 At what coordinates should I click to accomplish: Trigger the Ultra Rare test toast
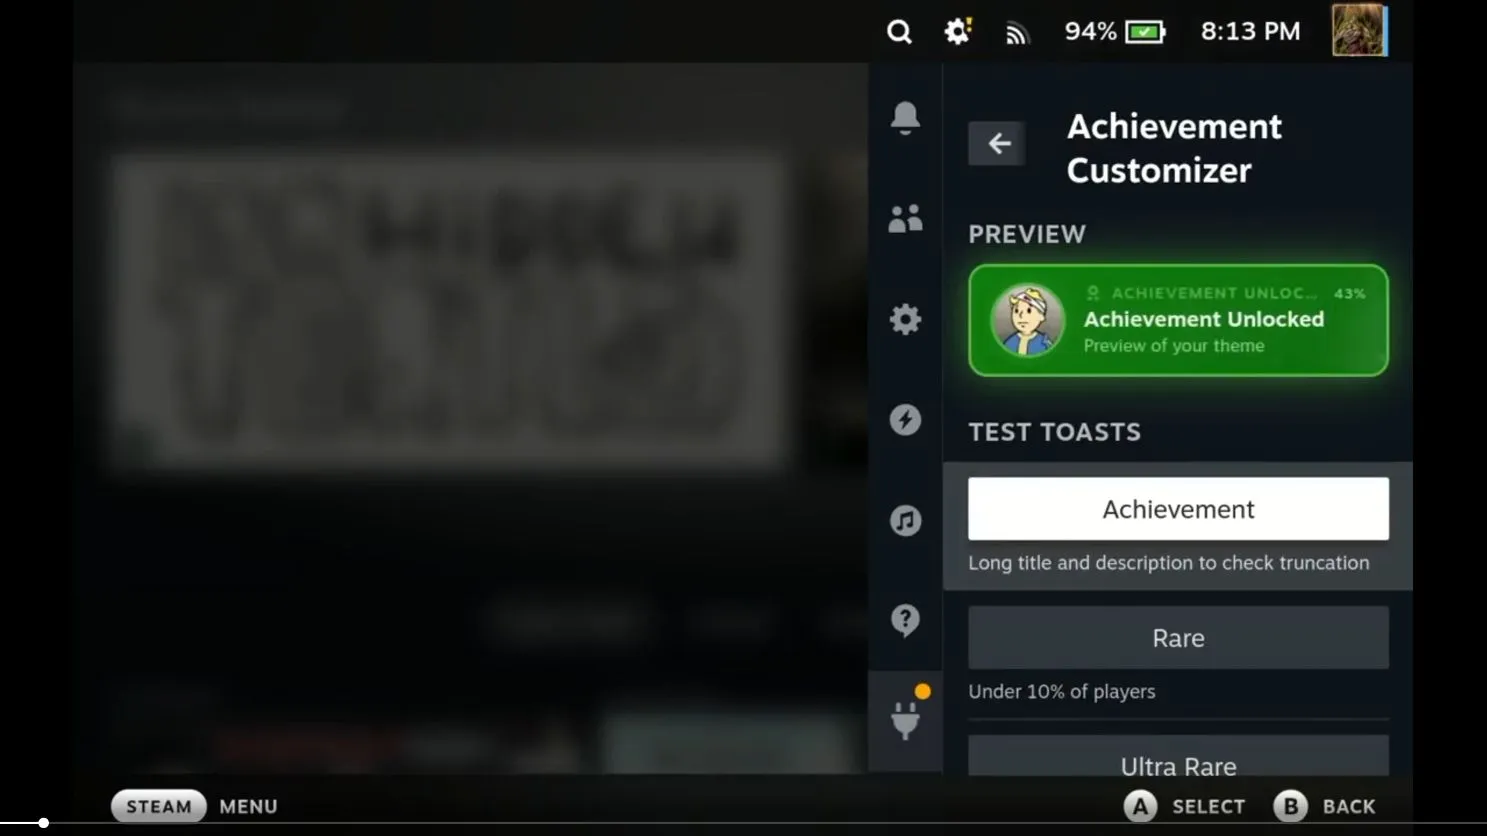(x=1178, y=756)
